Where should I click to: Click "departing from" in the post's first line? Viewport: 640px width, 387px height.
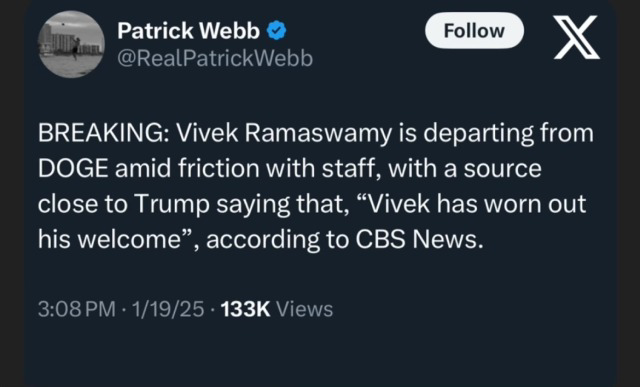tap(508, 135)
